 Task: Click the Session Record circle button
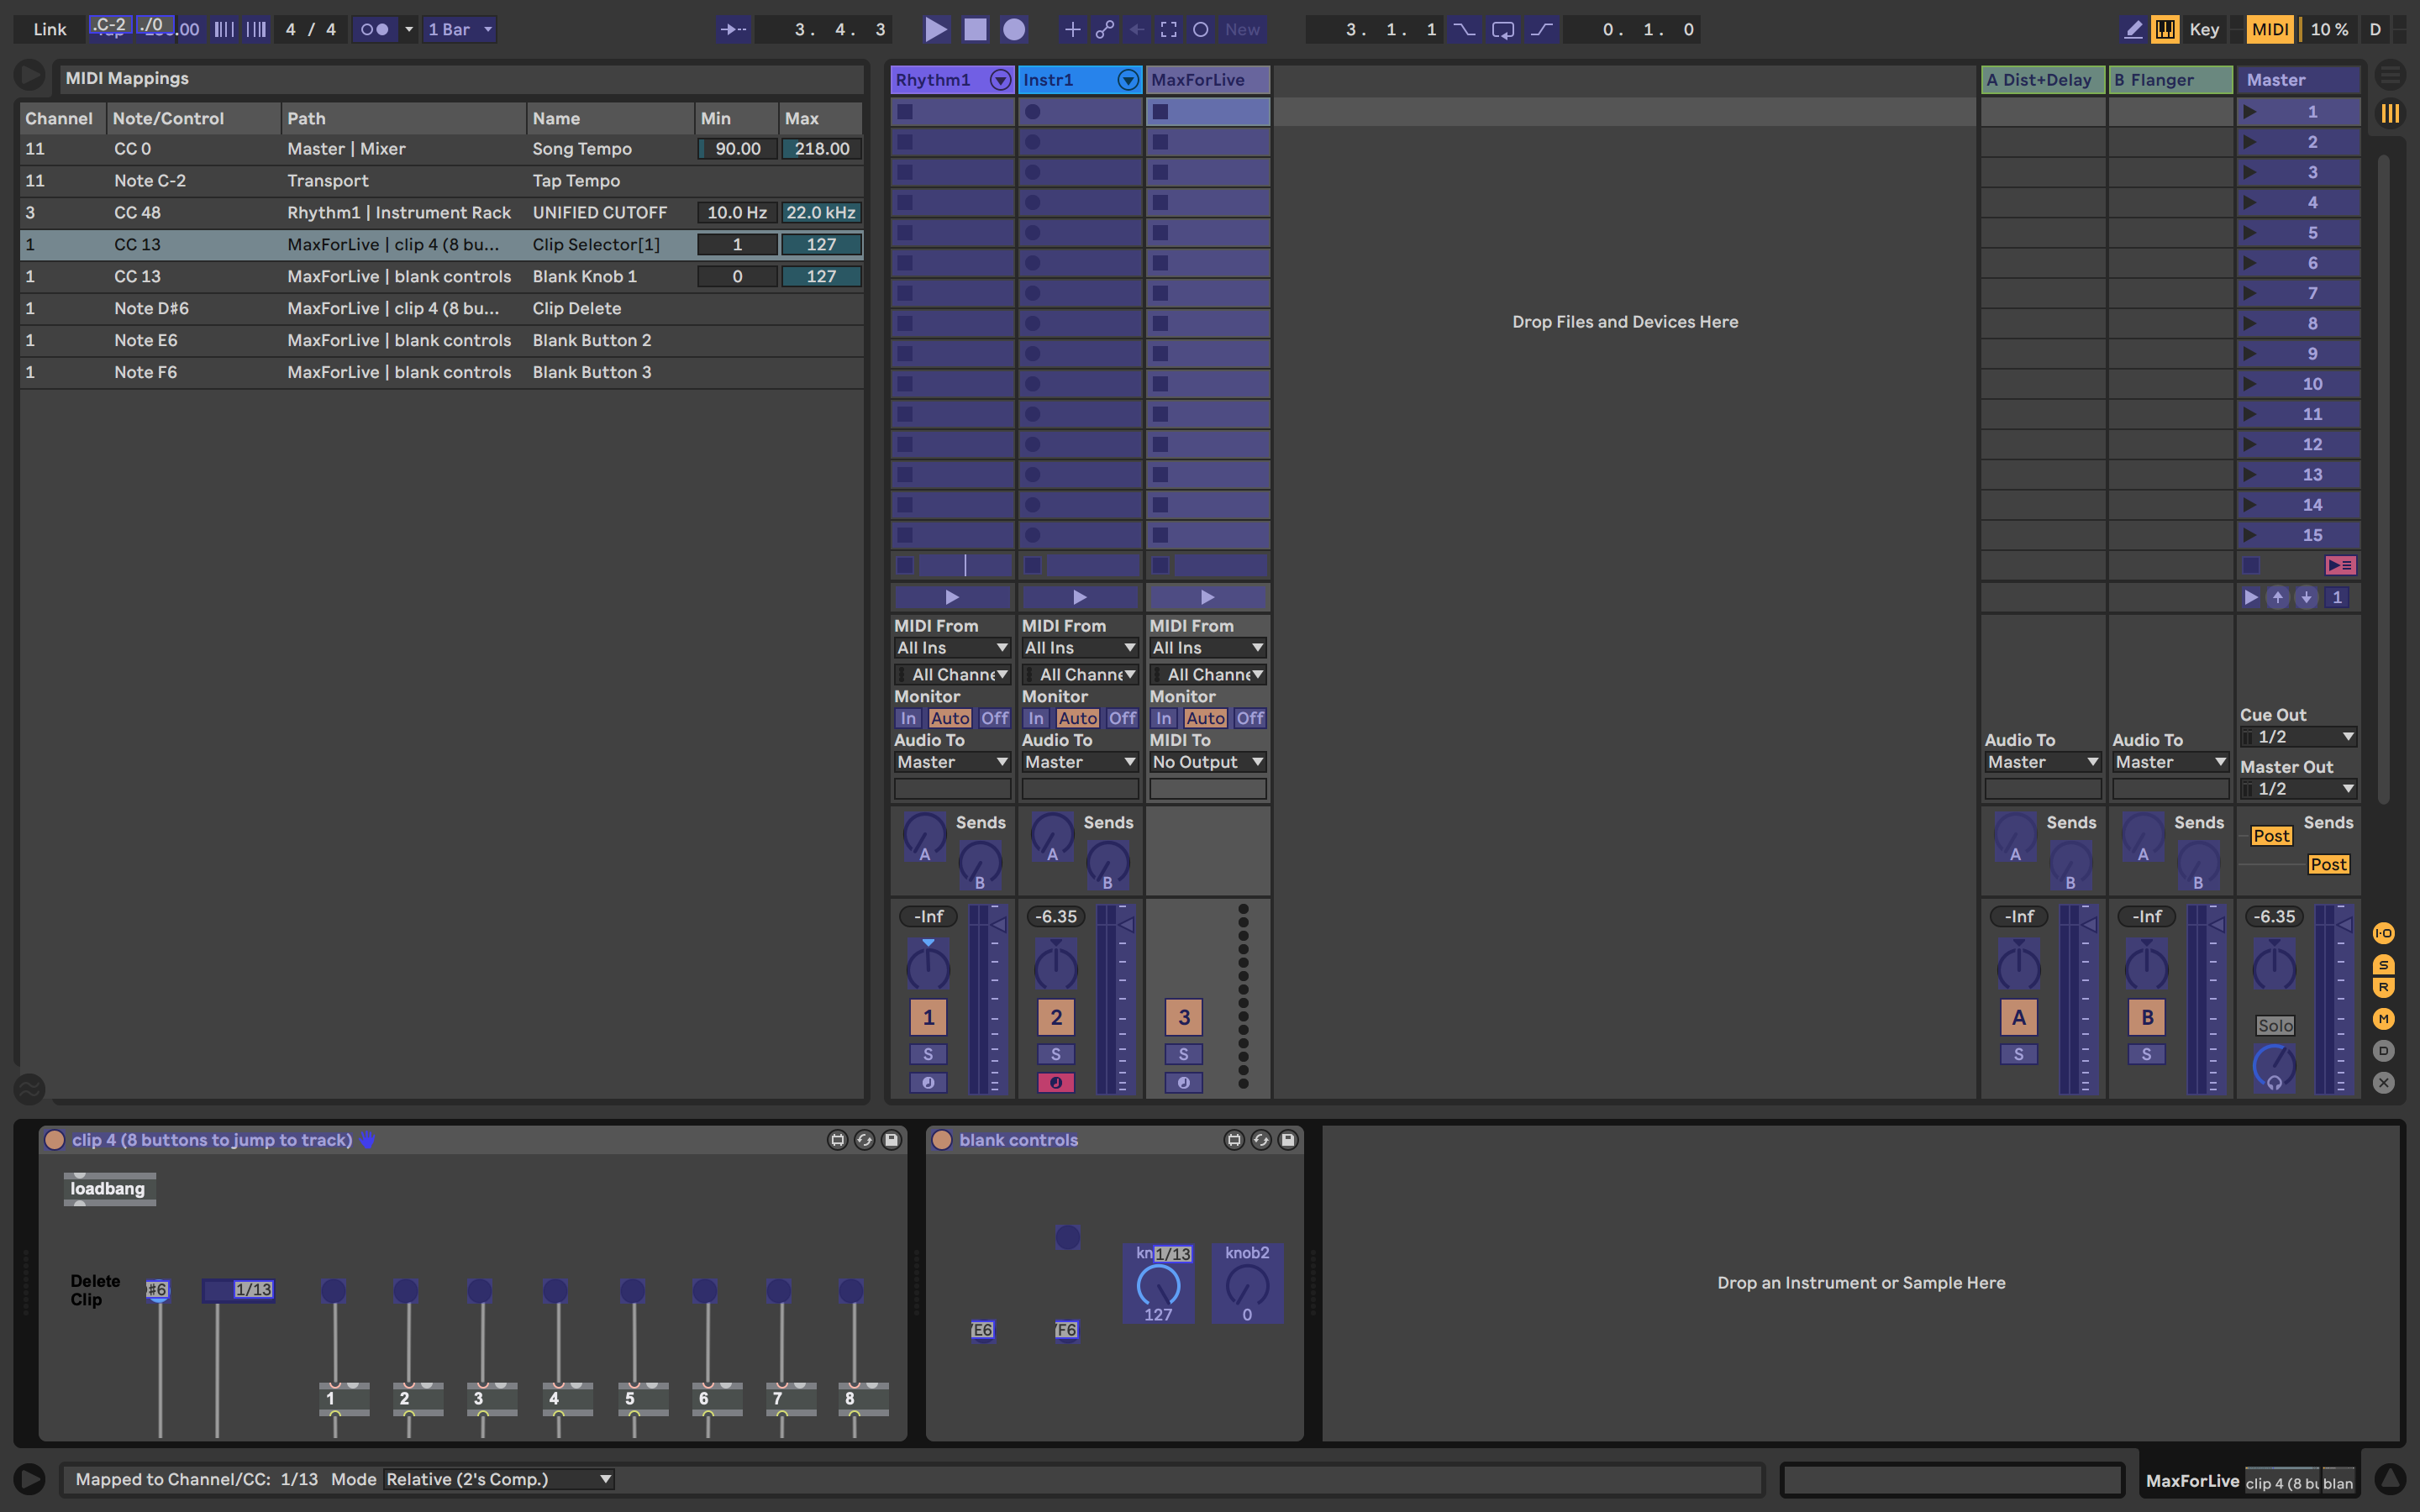pyautogui.click(x=1201, y=29)
